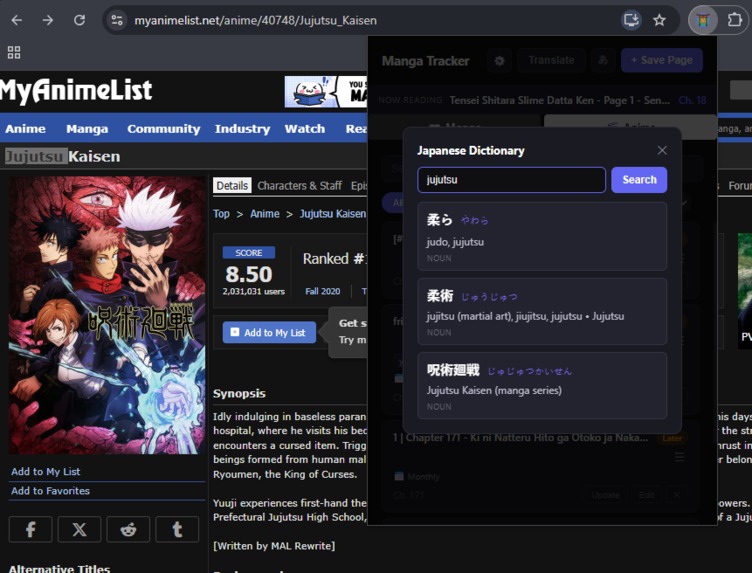The height and width of the screenshot is (573, 752).
Task: Click the あ dictionary icon in Manga Tracker
Action: pos(603,60)
